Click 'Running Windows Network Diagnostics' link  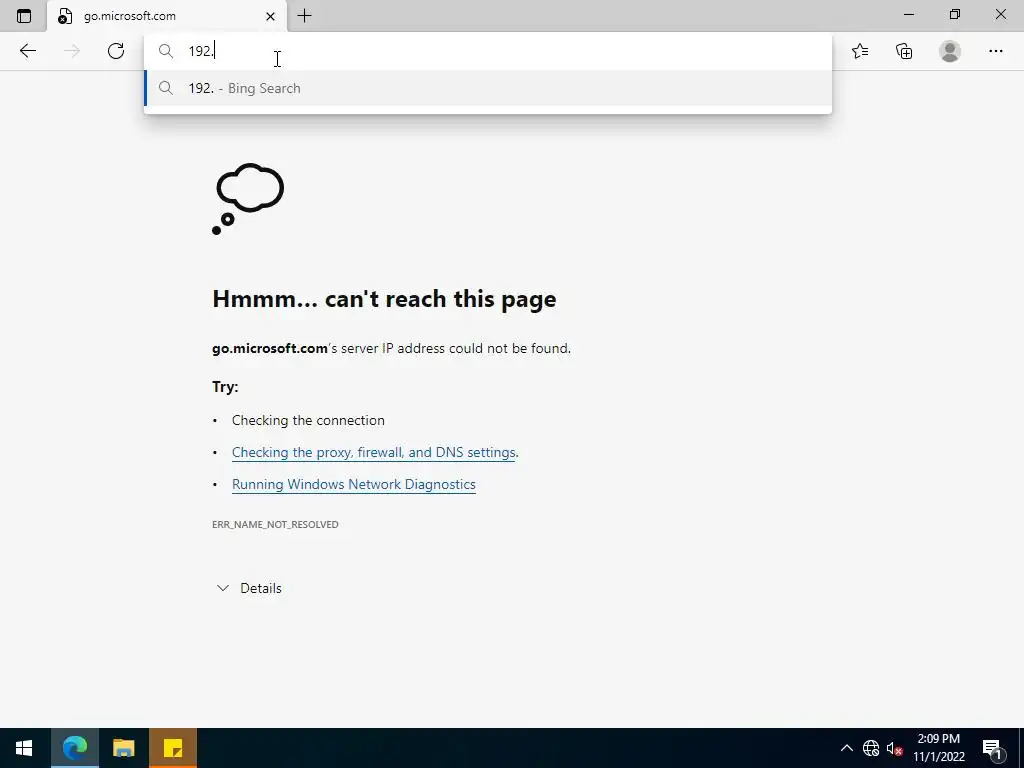[x=353, y=484]
